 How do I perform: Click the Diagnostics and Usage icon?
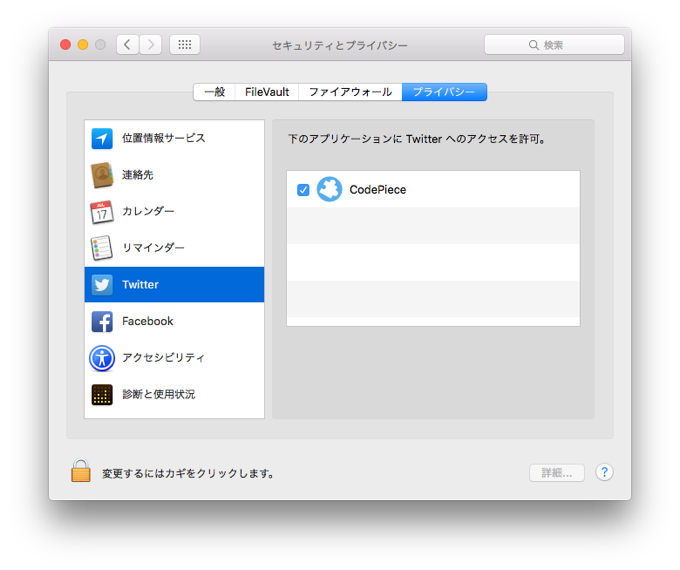tap(102, 395)
